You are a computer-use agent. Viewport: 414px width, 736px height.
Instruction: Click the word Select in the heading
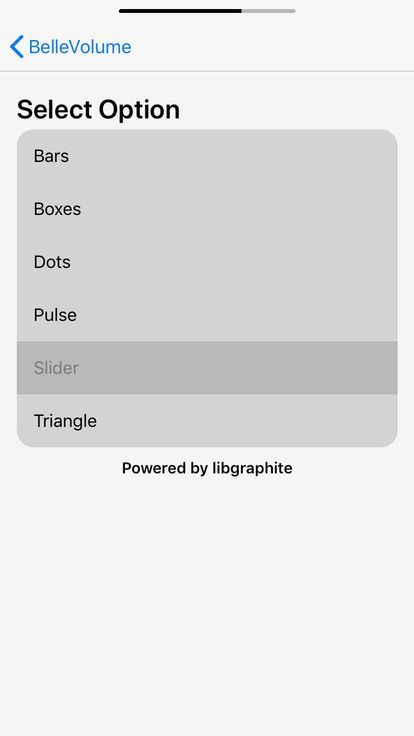[54, 110]
